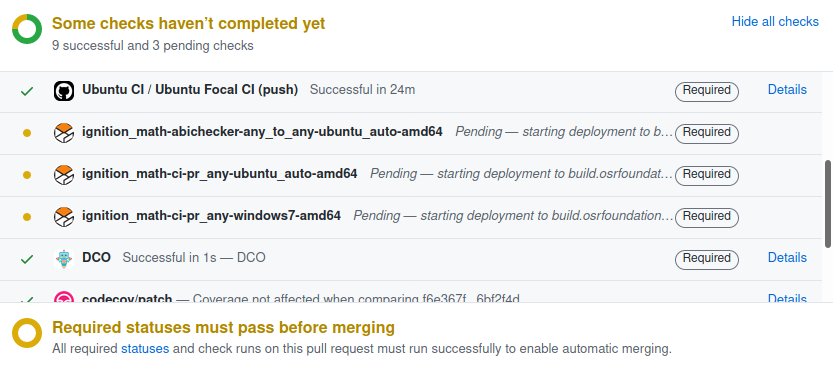Click the yellow pending dot for abichecker job
This screenshot has width=833, height=366.
27,133
